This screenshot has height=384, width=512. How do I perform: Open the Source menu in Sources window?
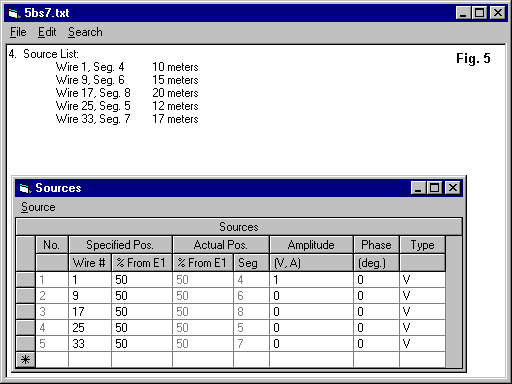tap(38, 207)
